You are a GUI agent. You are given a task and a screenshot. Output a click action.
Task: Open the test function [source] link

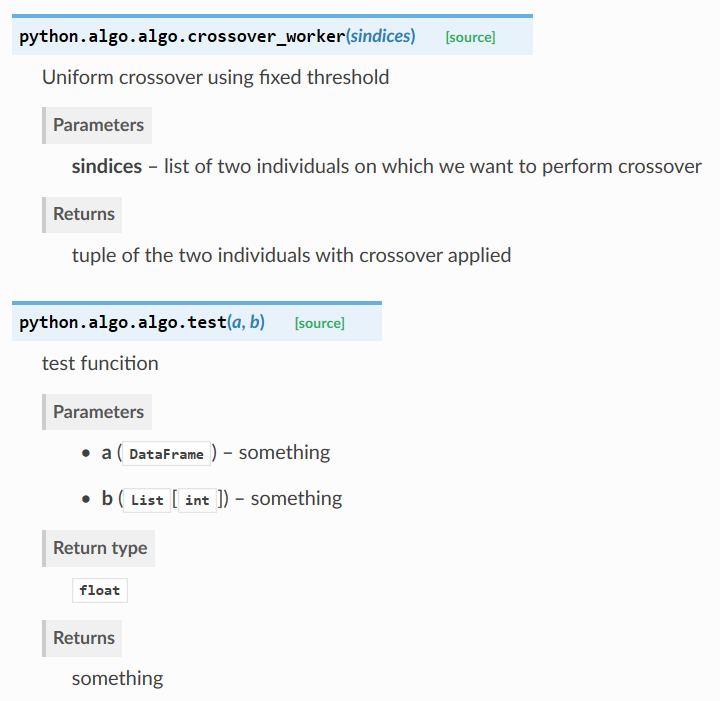(320, 323)
